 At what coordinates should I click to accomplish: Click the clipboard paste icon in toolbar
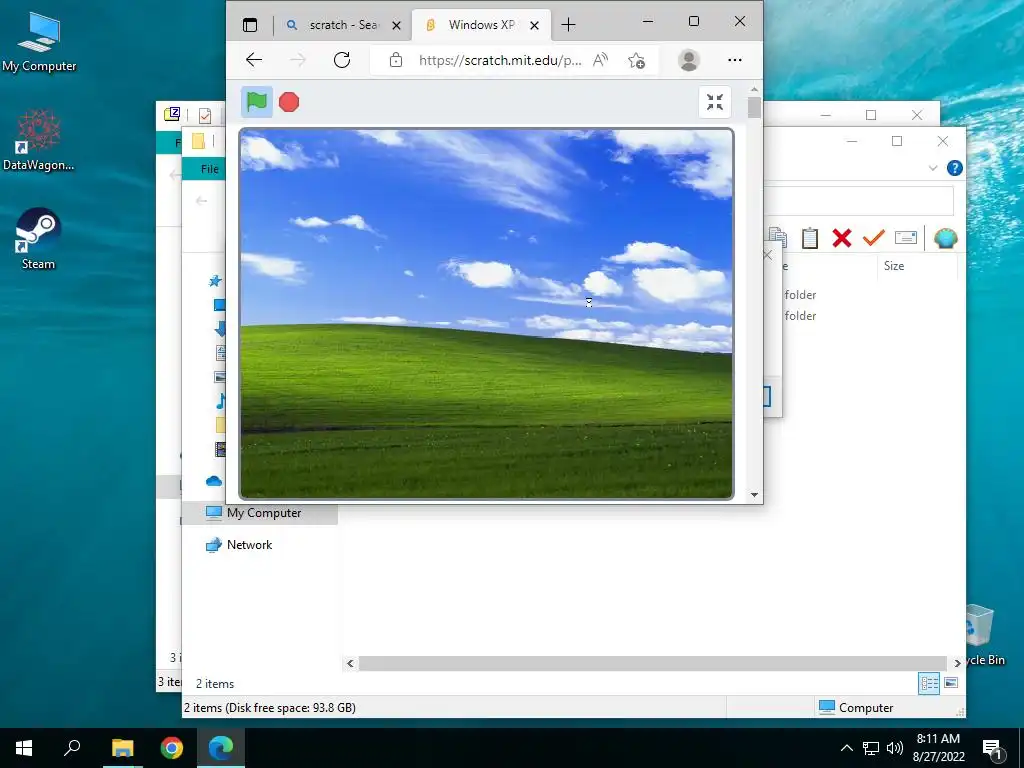(810, 238)
